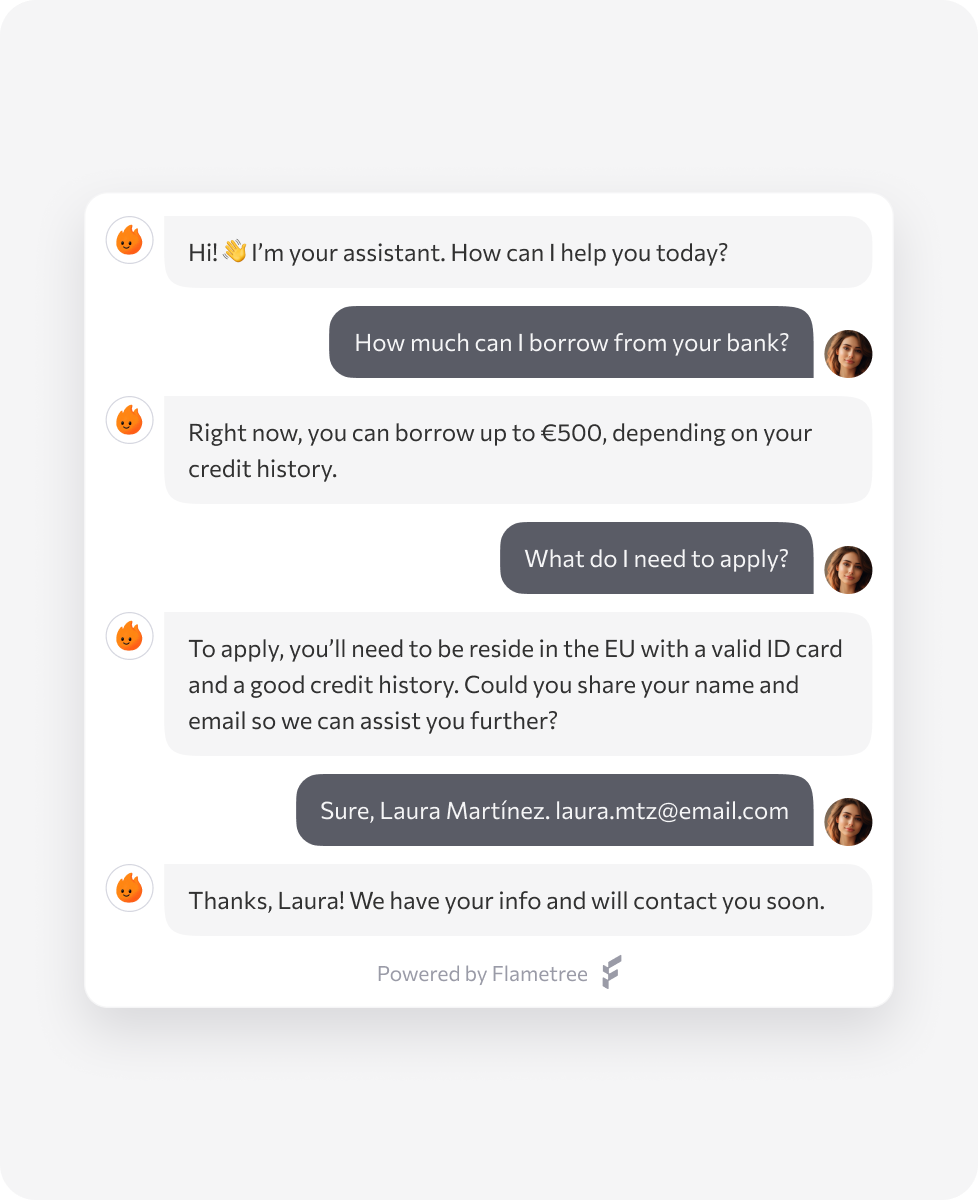Click the 'Could you share your name' question text

[632, 686]
